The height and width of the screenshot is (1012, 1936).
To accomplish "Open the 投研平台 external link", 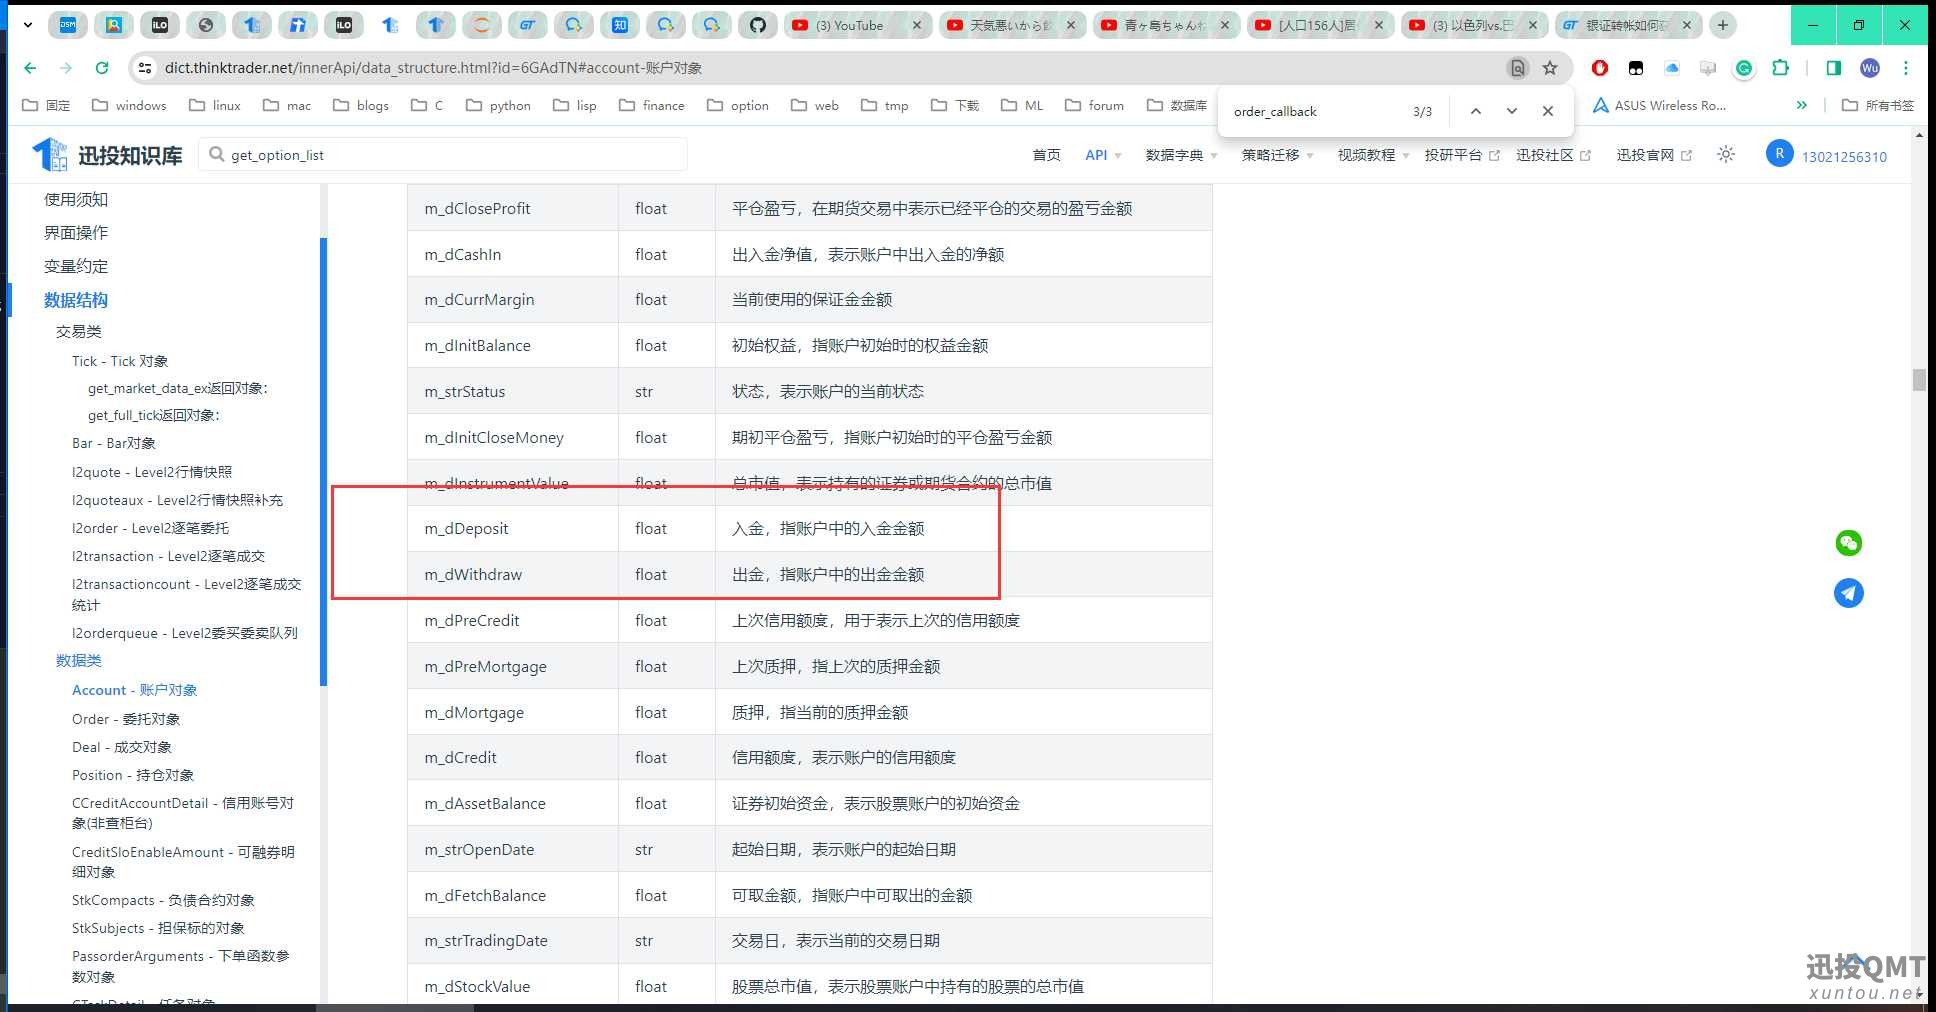I will tap(1462, 155).
